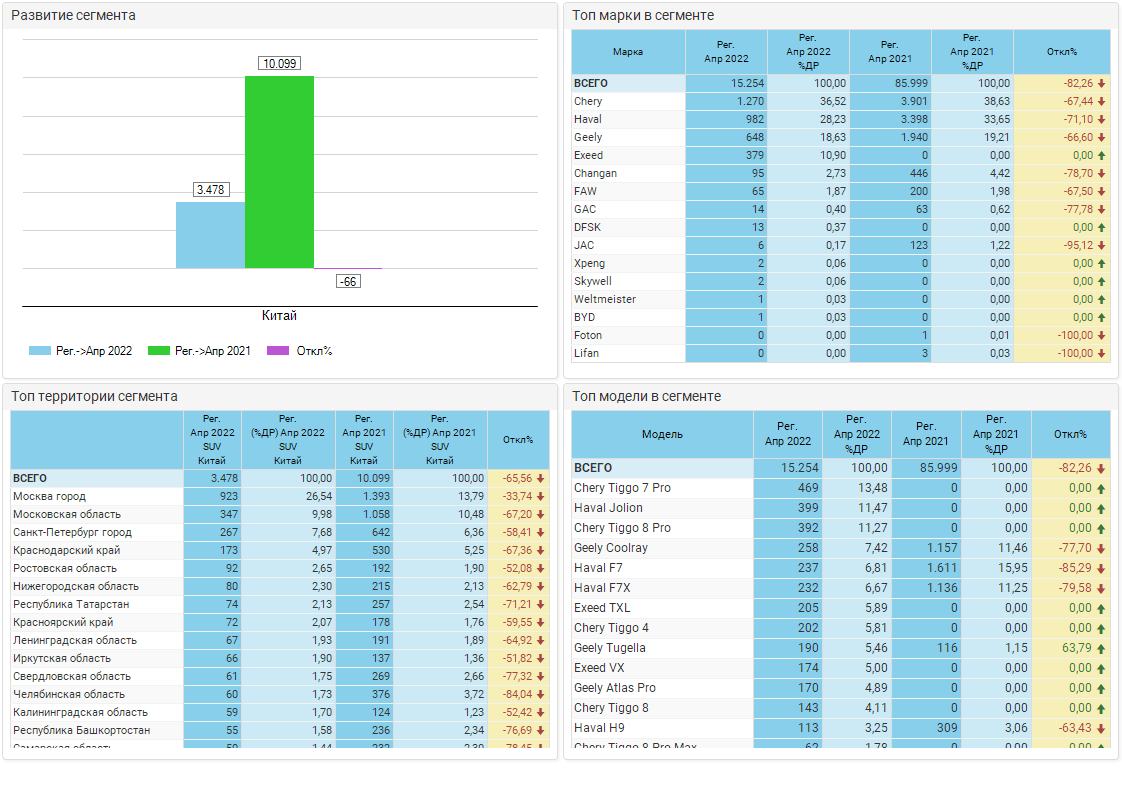Click the red down arrow in Chery brand row
This screenshot has width=1122, height=793.
[x=1101, y=102]
